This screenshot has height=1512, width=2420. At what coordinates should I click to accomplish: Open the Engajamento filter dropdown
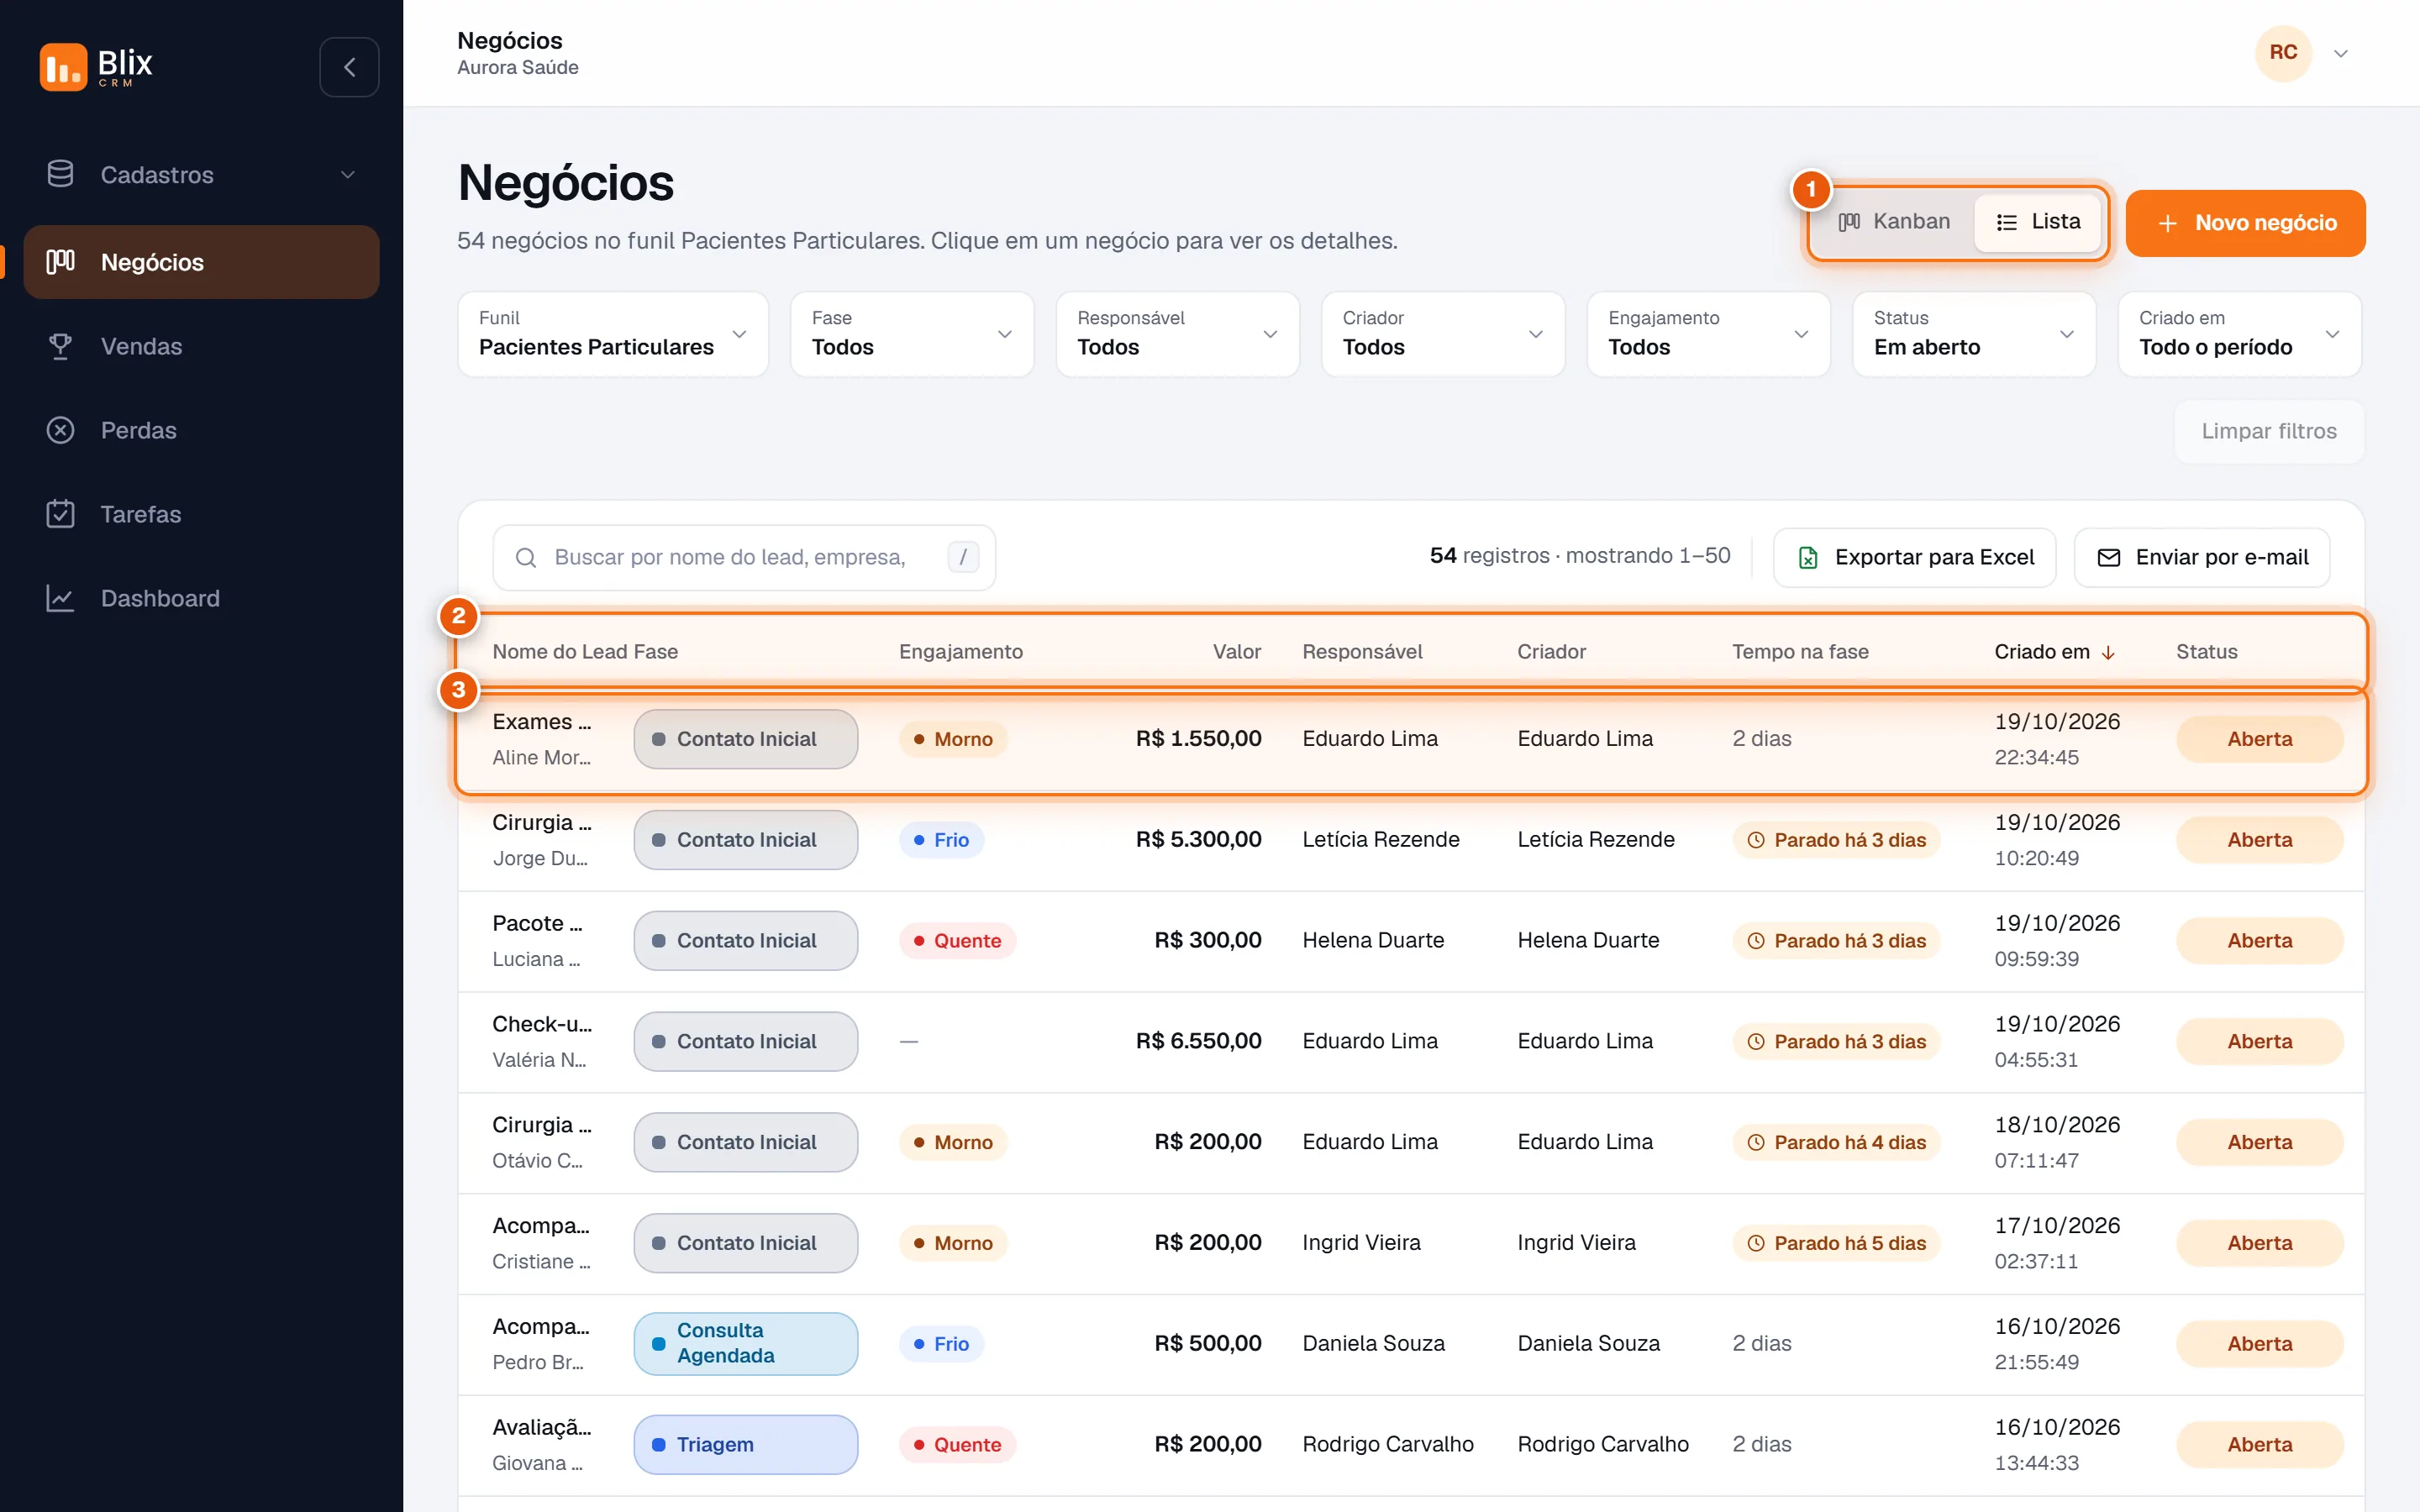1708,334
